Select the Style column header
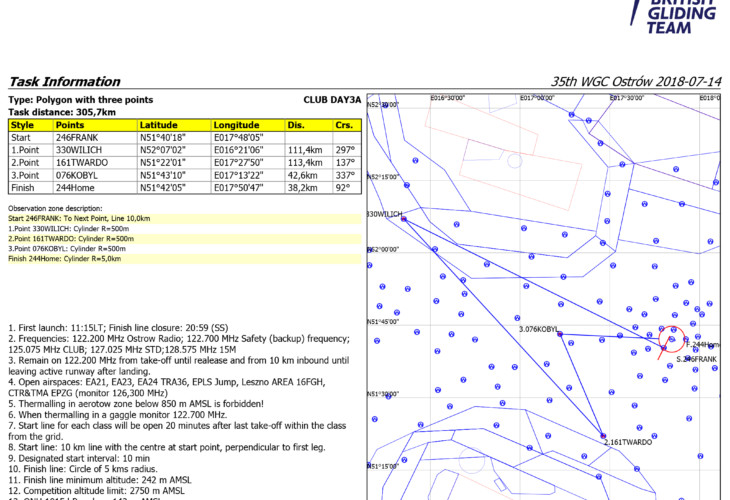Image resolution: width=730 pixels, height=500 pixels. pyautogui.click(x=29, y=125)
